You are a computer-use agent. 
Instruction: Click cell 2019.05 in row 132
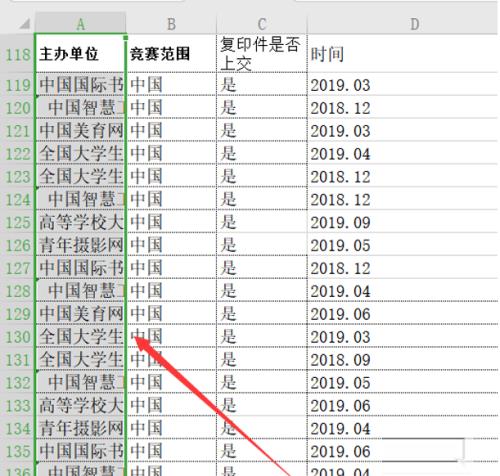pos(403,382)
